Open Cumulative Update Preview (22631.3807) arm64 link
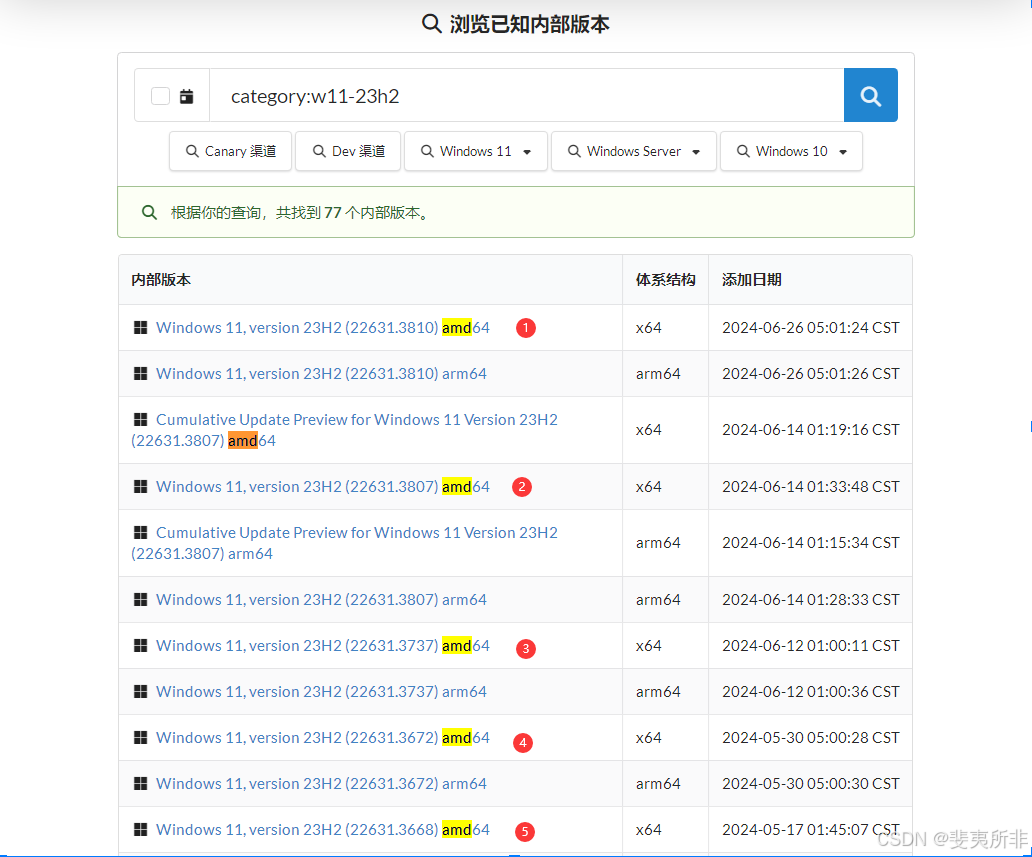The width and height of the screenshot is (1032, 857). (x=344, y=543)
